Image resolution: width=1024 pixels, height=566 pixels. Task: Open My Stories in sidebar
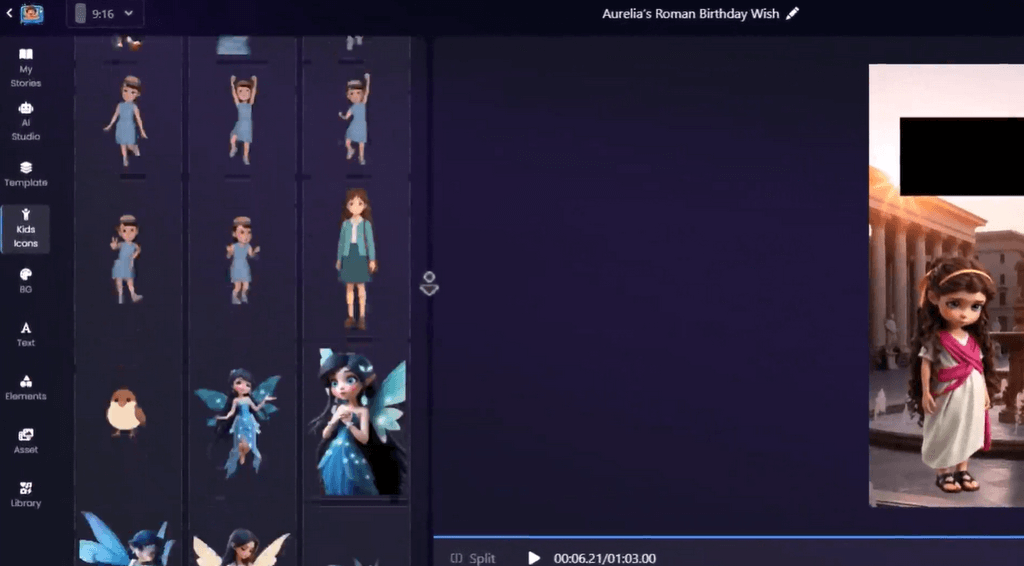pyautogui.click(x=25, y=68)
